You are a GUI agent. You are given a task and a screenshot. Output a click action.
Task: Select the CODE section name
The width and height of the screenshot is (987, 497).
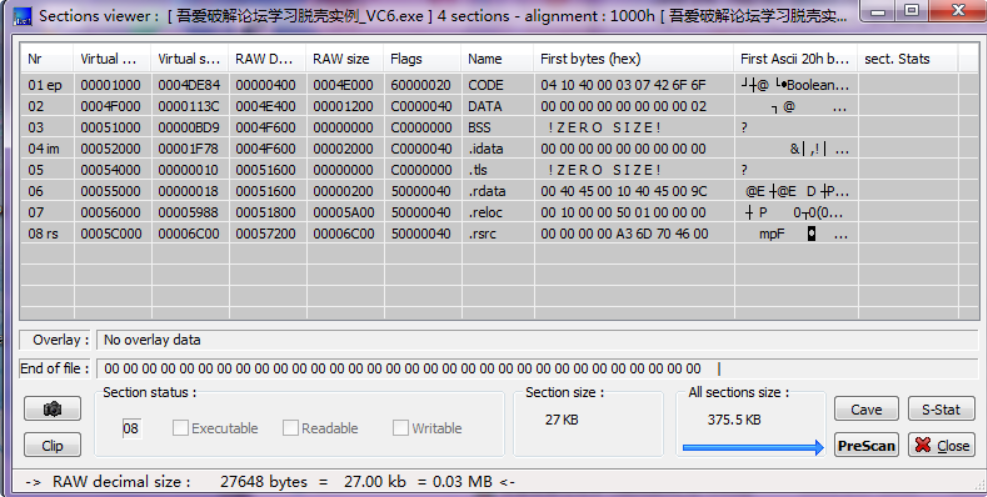click(485, 85)
